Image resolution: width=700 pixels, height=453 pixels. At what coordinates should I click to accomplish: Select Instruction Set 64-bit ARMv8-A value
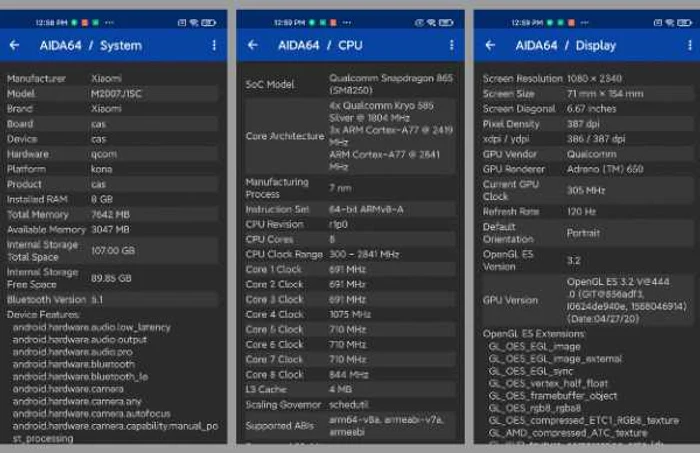click(366, 209)
